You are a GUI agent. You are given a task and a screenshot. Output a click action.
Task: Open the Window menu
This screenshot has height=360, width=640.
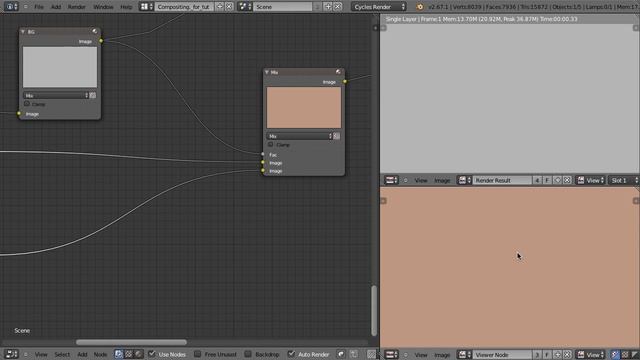click(103, 7)
